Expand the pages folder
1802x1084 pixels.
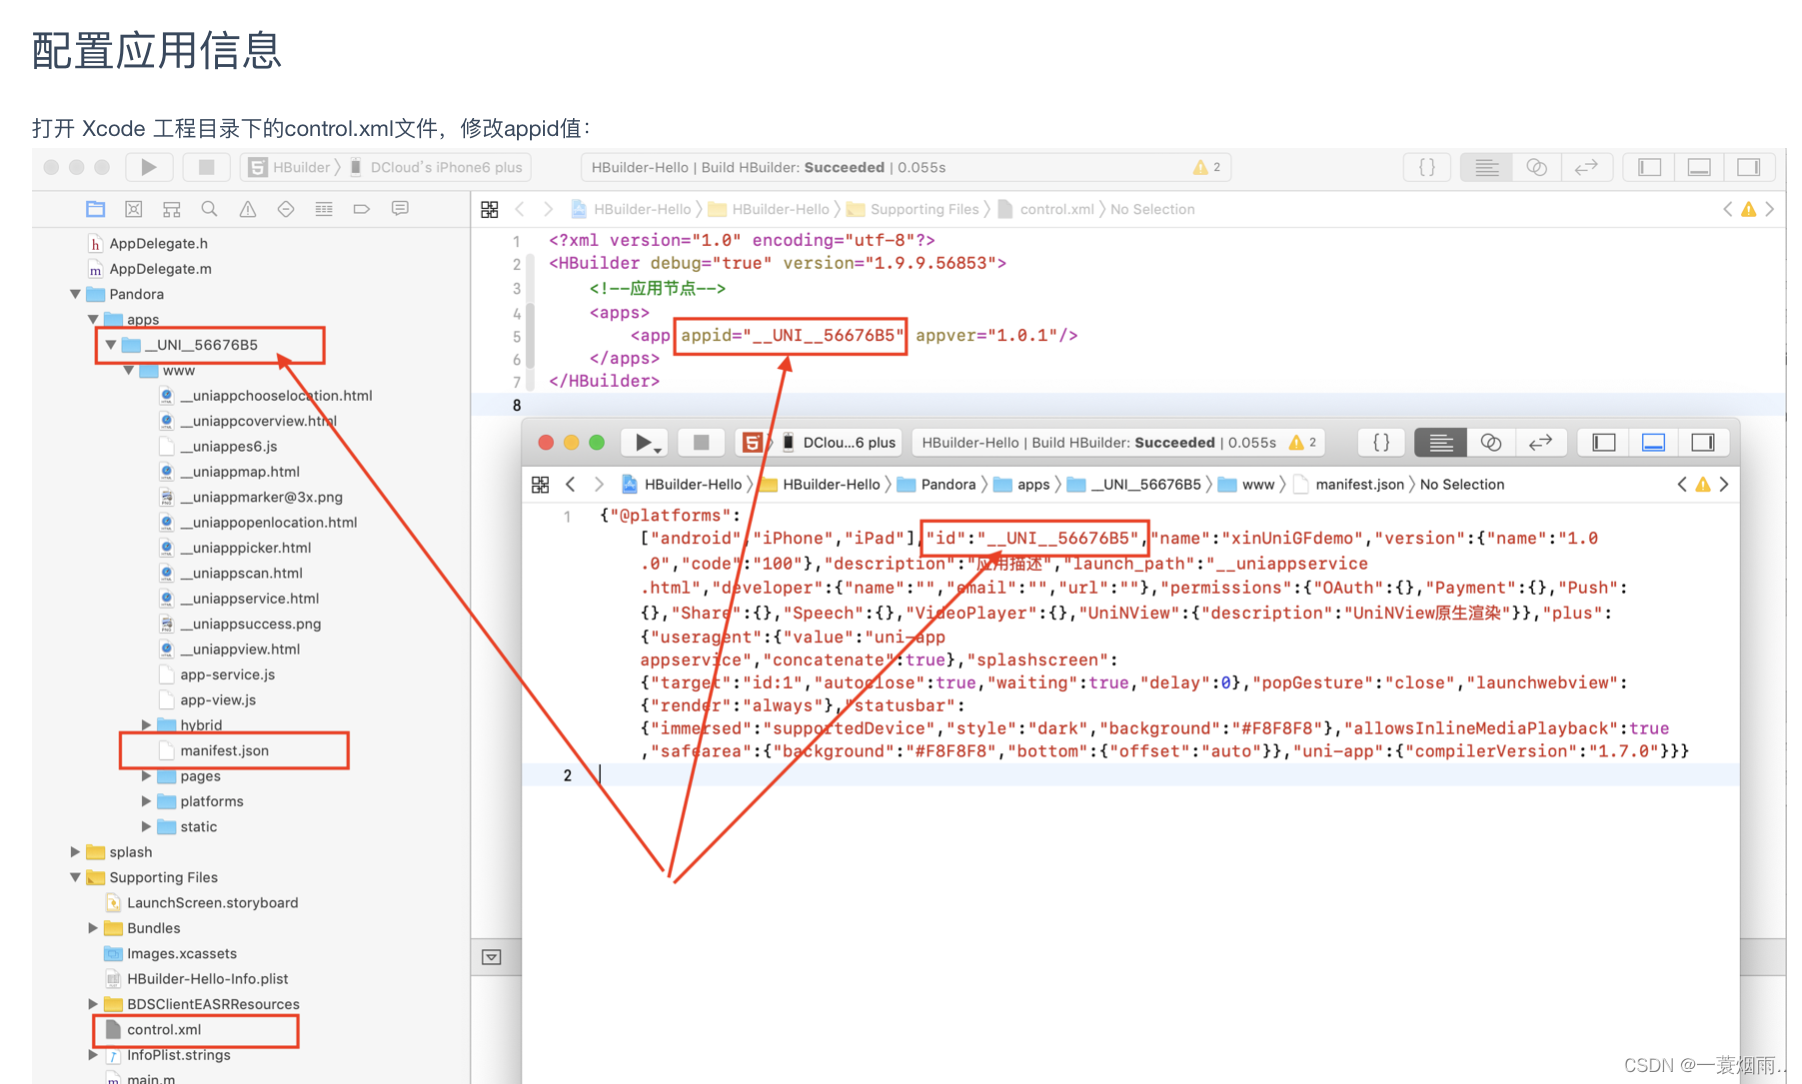pyautogui.click(x=147, y=776)
